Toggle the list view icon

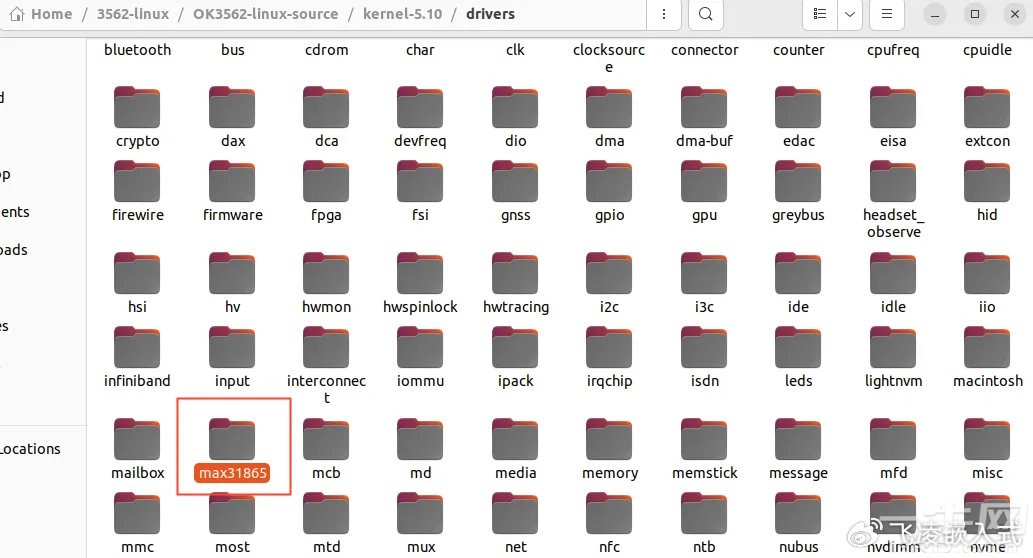820,14
